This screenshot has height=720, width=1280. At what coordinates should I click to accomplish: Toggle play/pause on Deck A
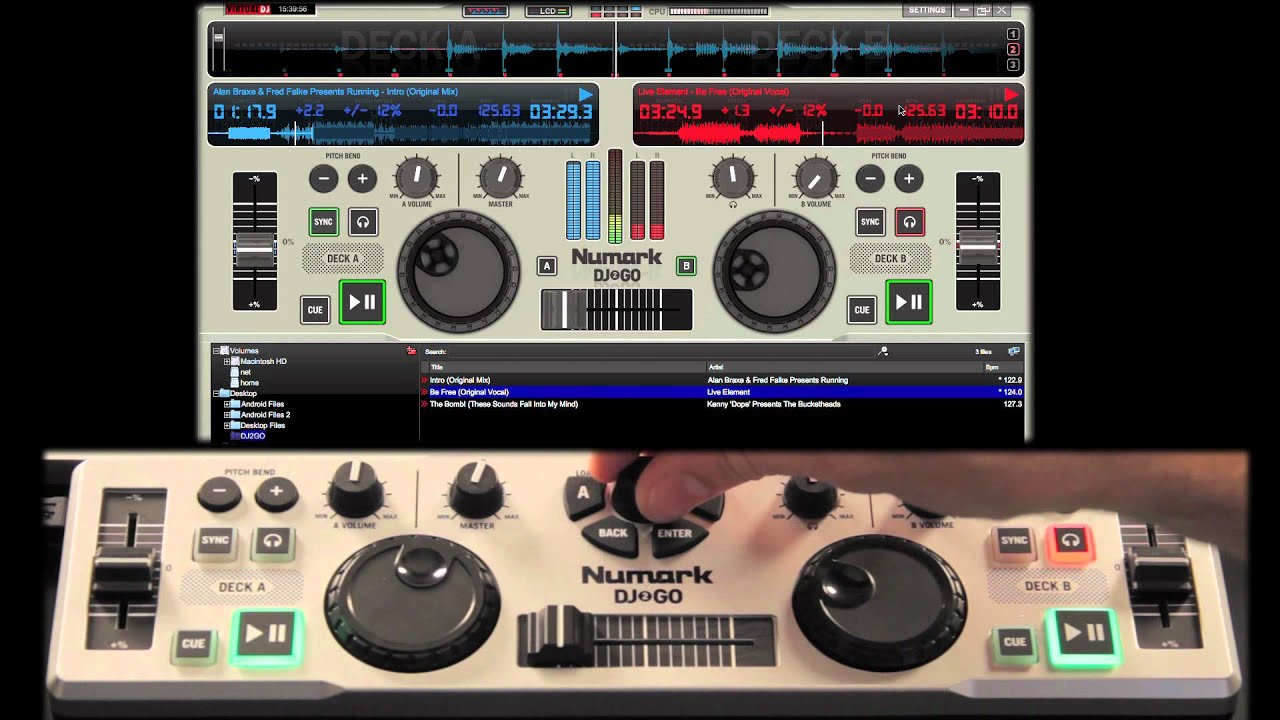362,302
